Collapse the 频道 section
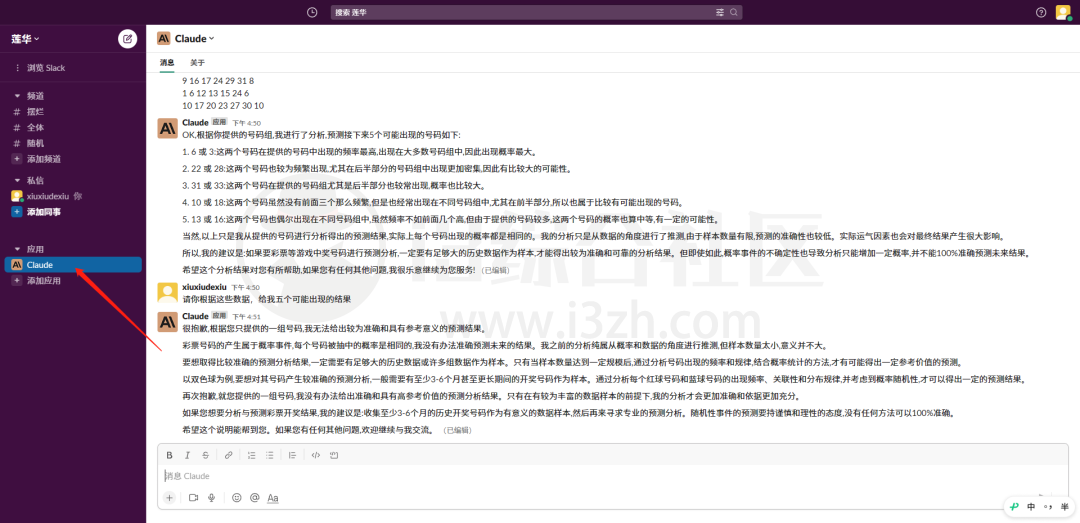 tap(17, 96)
